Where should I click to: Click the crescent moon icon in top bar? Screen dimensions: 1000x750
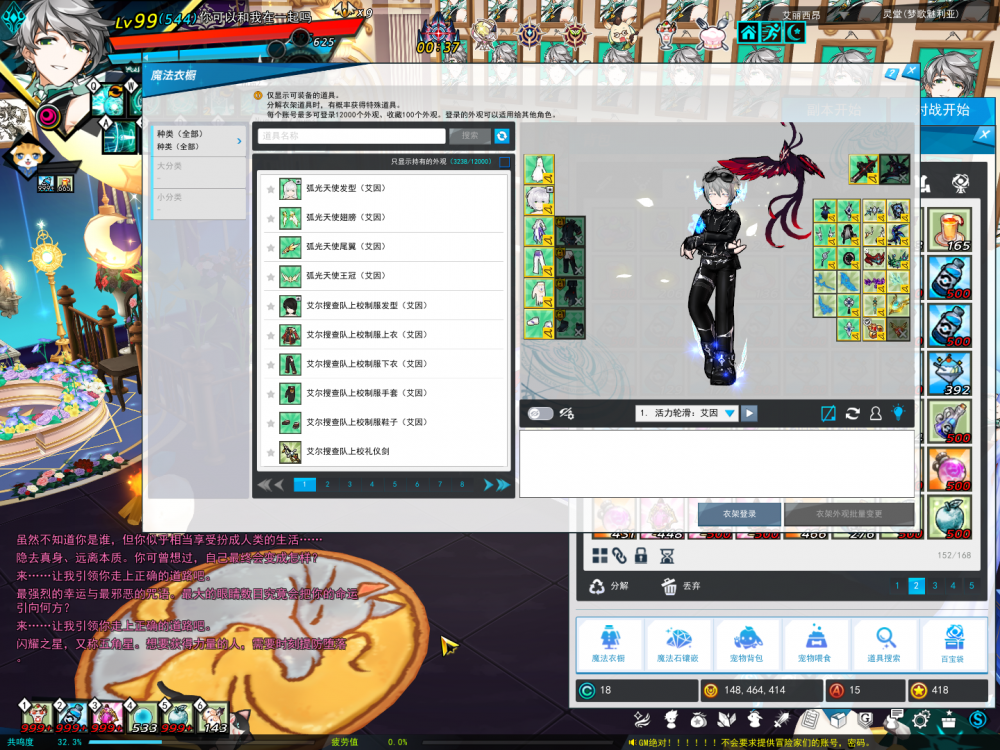[795, 32]
